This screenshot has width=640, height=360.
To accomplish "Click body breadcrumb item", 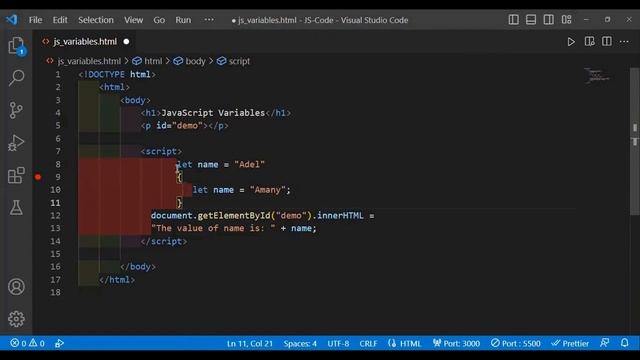I will (195, 61).
